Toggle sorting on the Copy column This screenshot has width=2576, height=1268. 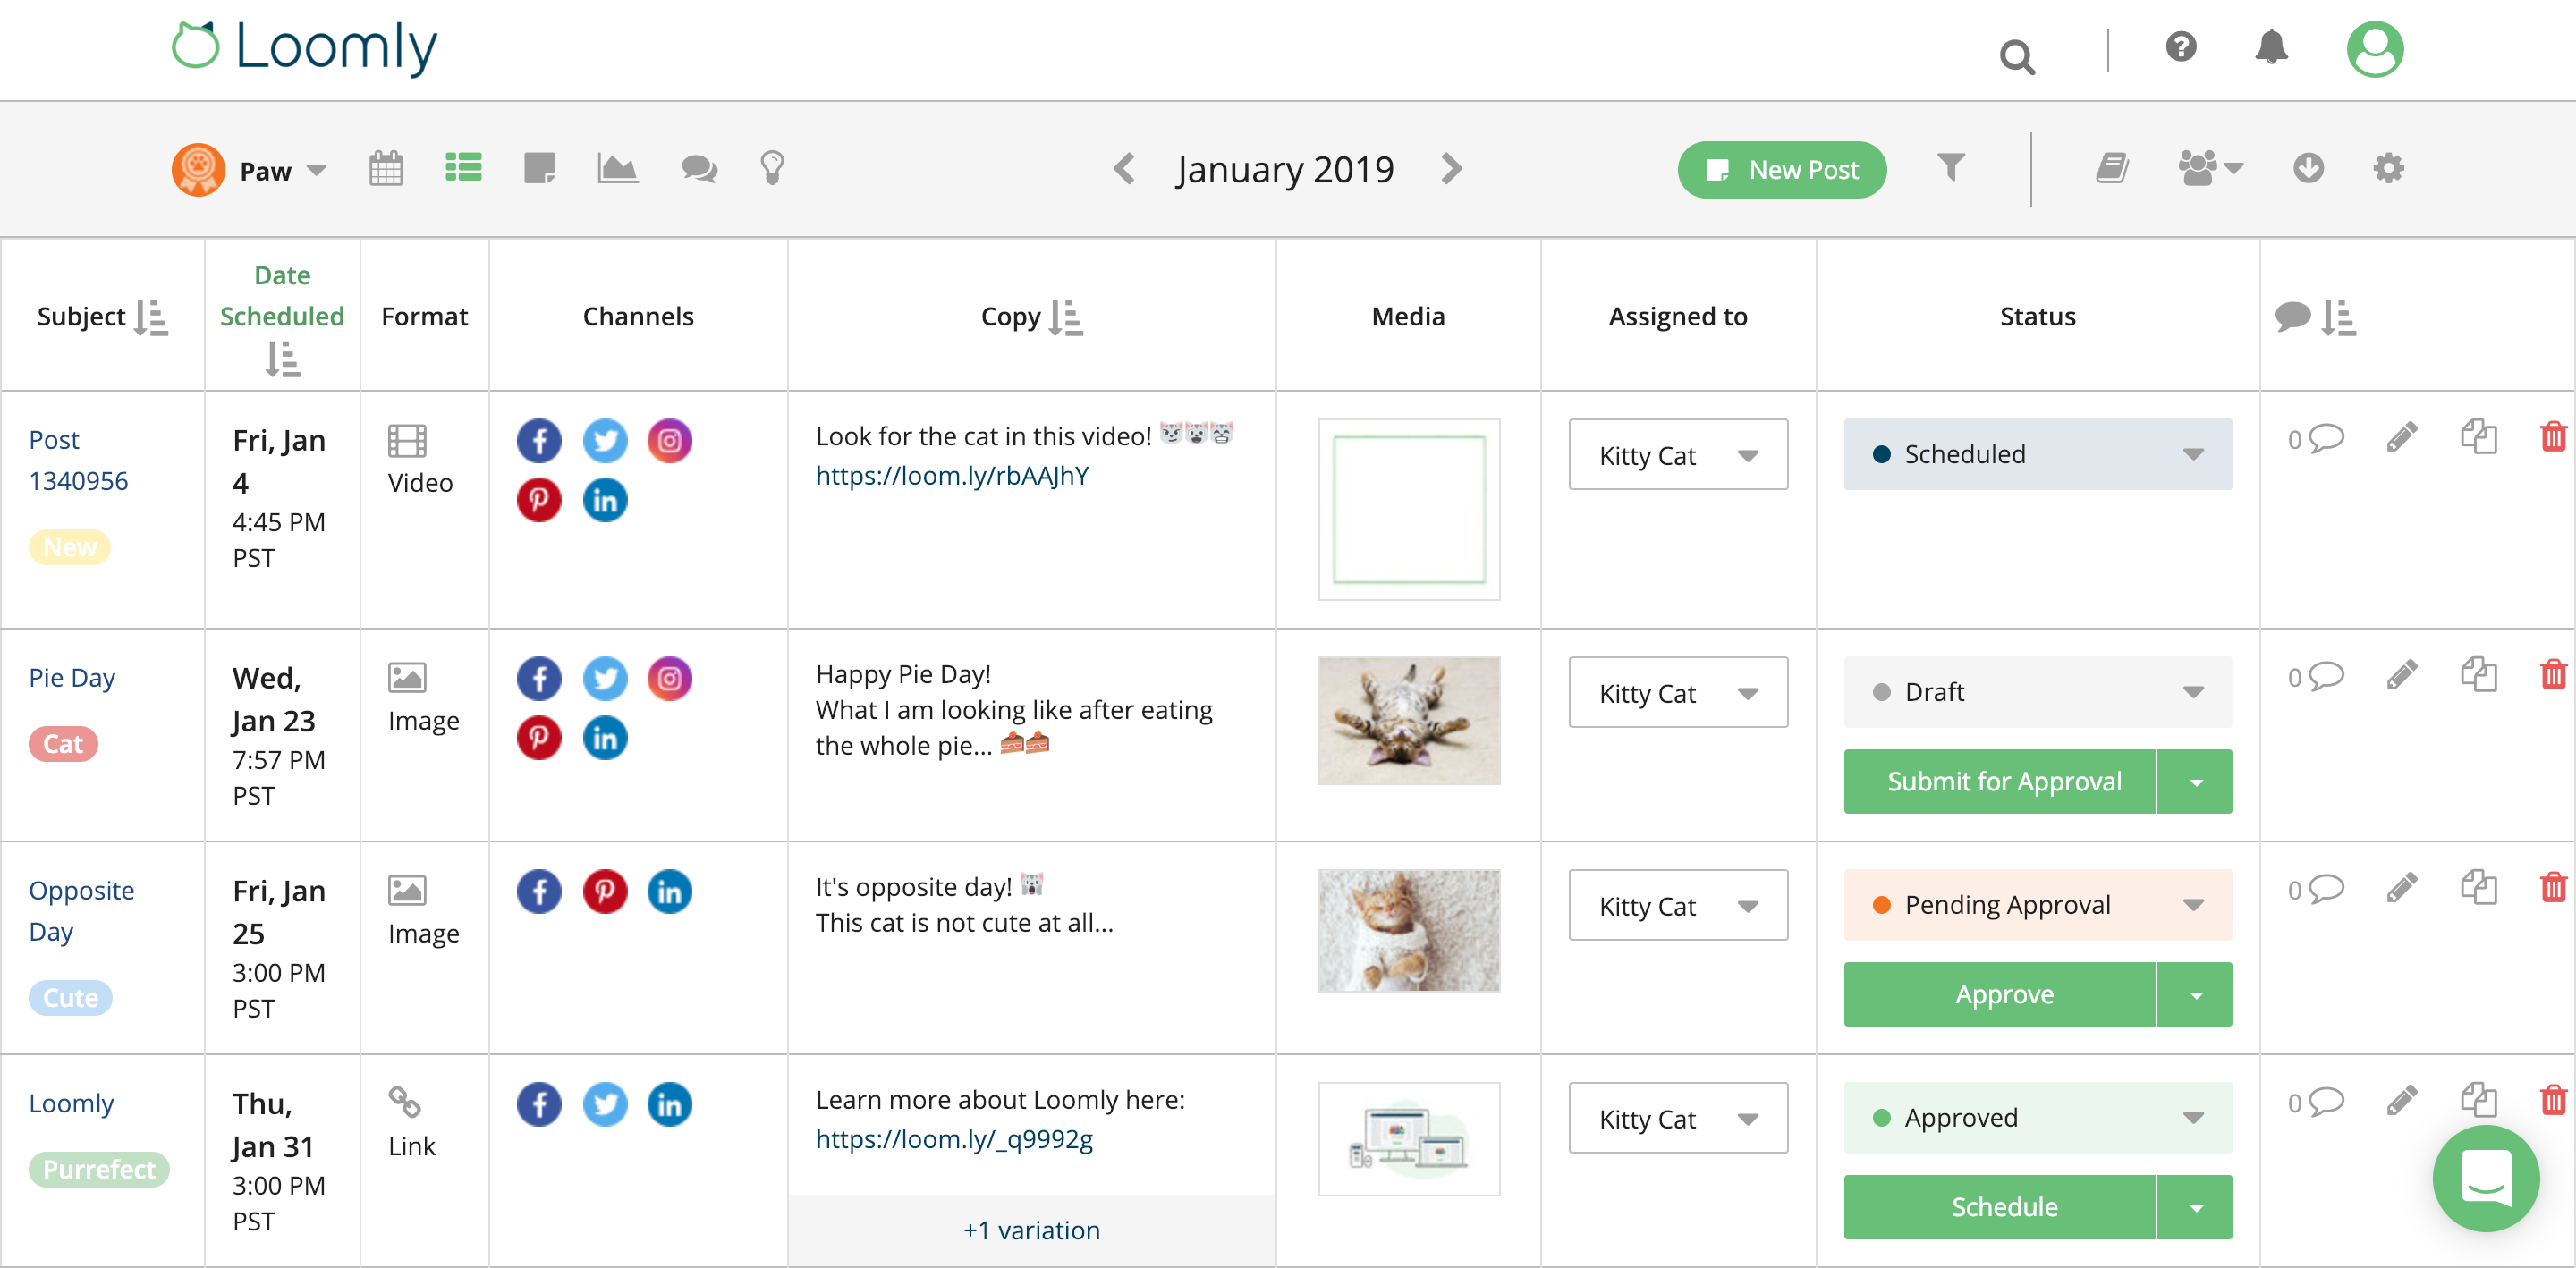pyautogui.click(x=1068, y=317)
